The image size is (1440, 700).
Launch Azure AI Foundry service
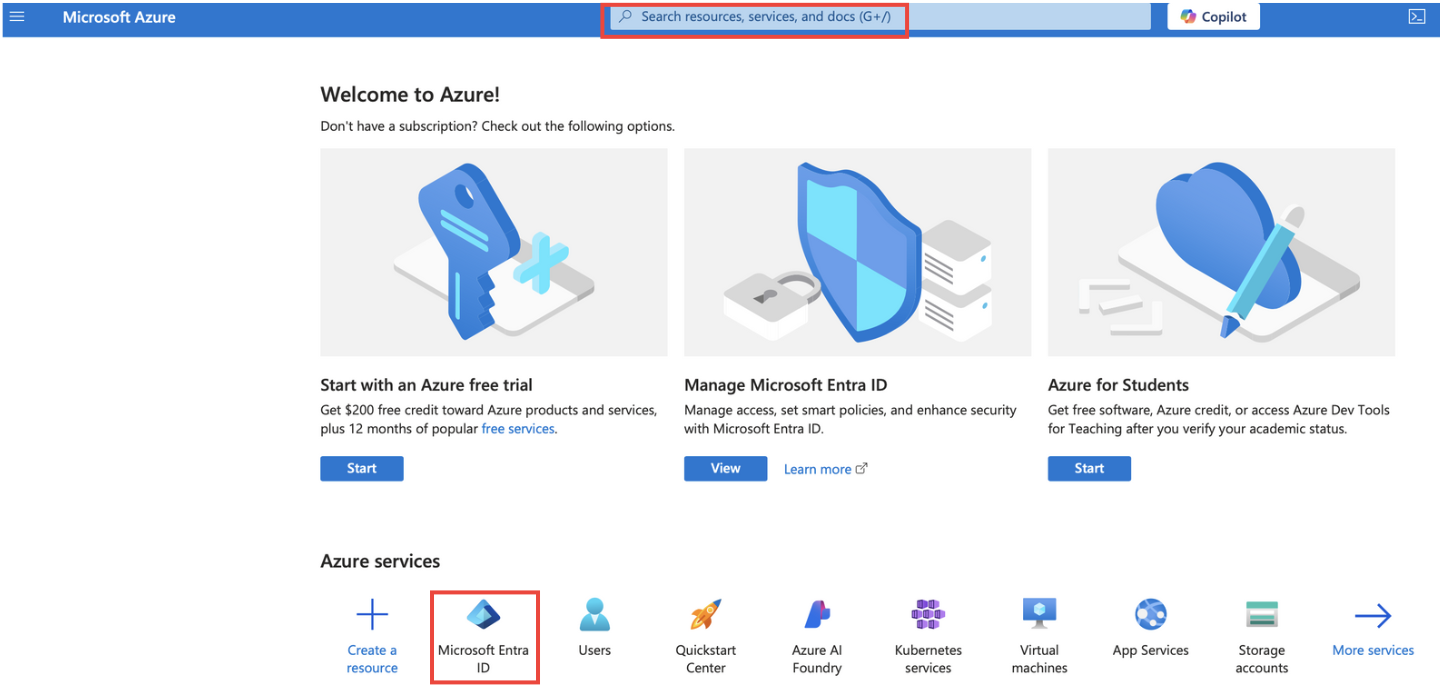click(816, 614)
